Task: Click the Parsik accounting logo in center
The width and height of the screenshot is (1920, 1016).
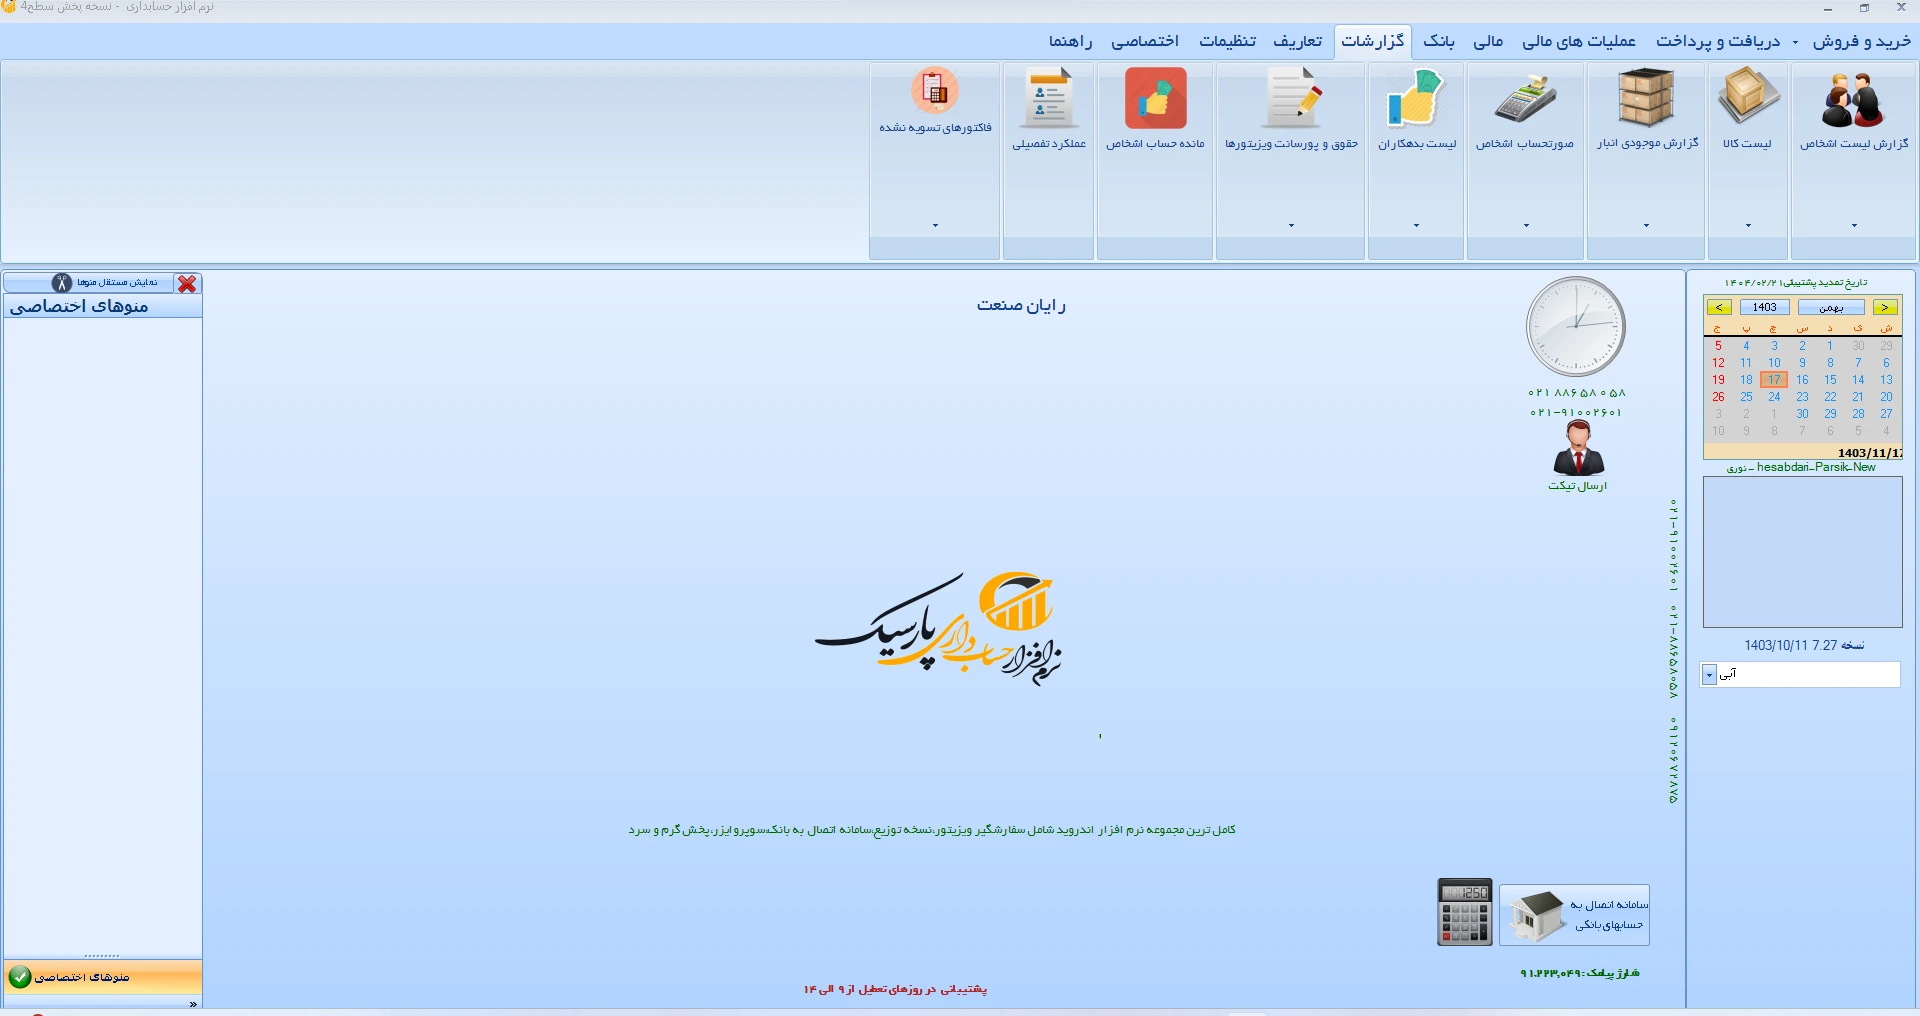Action: tap(938, 629)
